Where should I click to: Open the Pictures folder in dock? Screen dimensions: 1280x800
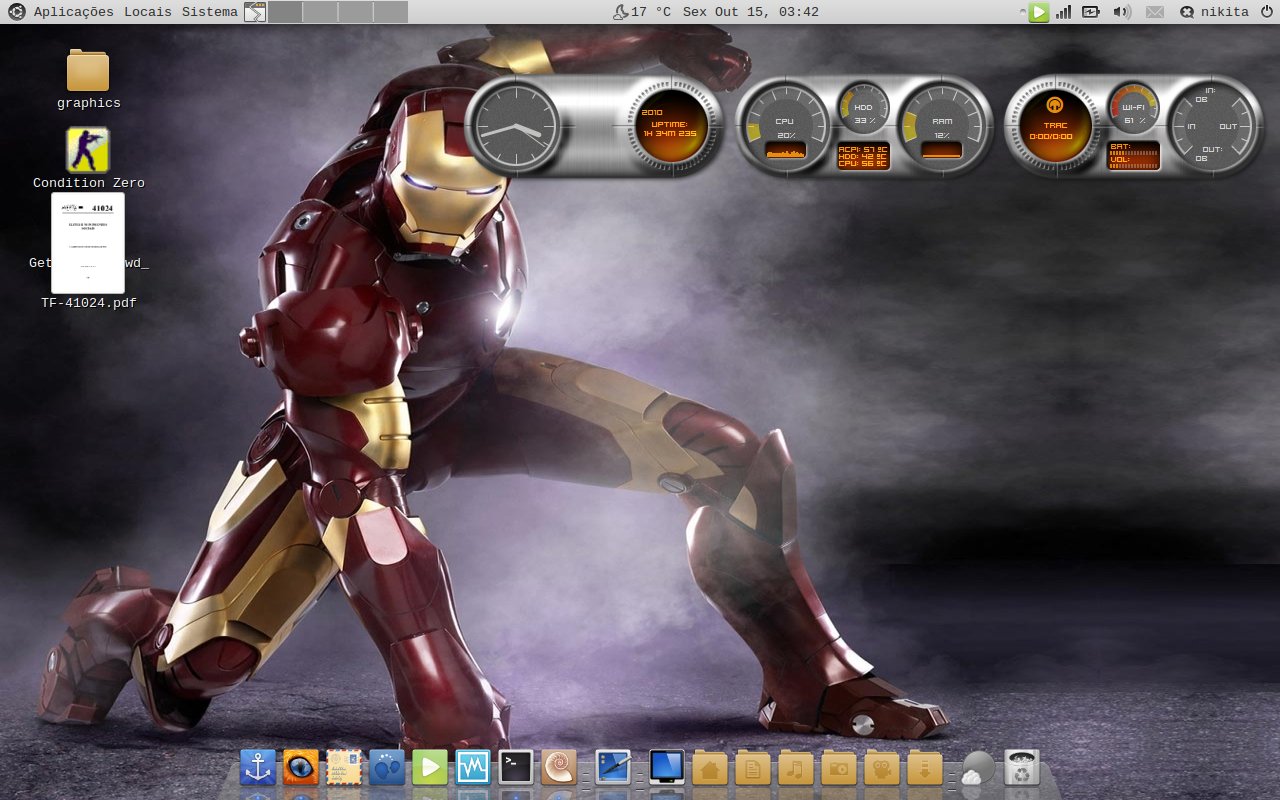(x=839, y=768)
